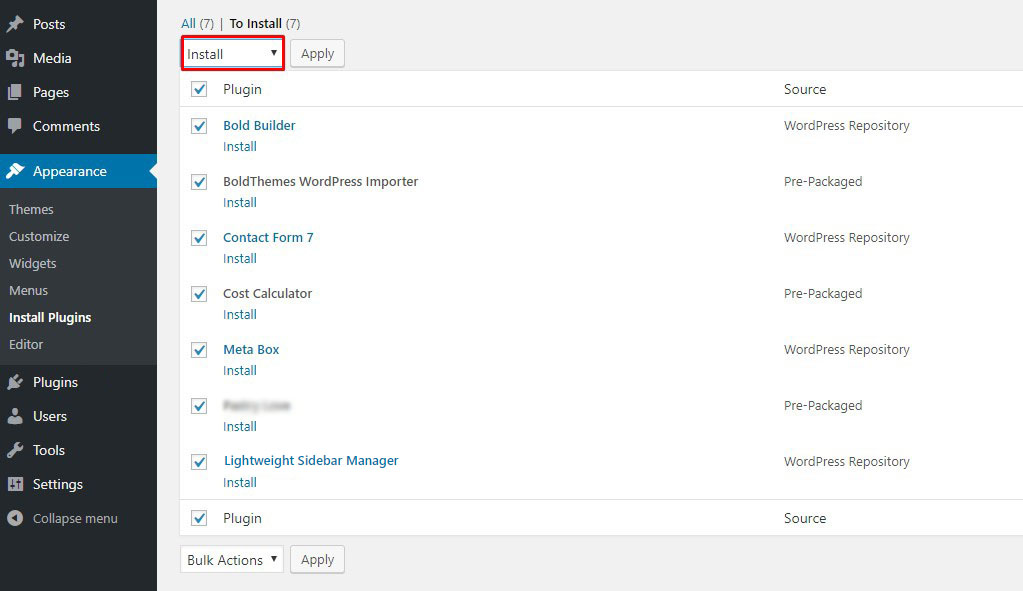Open the Bold Builder plugin link
The width and height of the screenshot is (1023, 591).
(x=259, y=125)
